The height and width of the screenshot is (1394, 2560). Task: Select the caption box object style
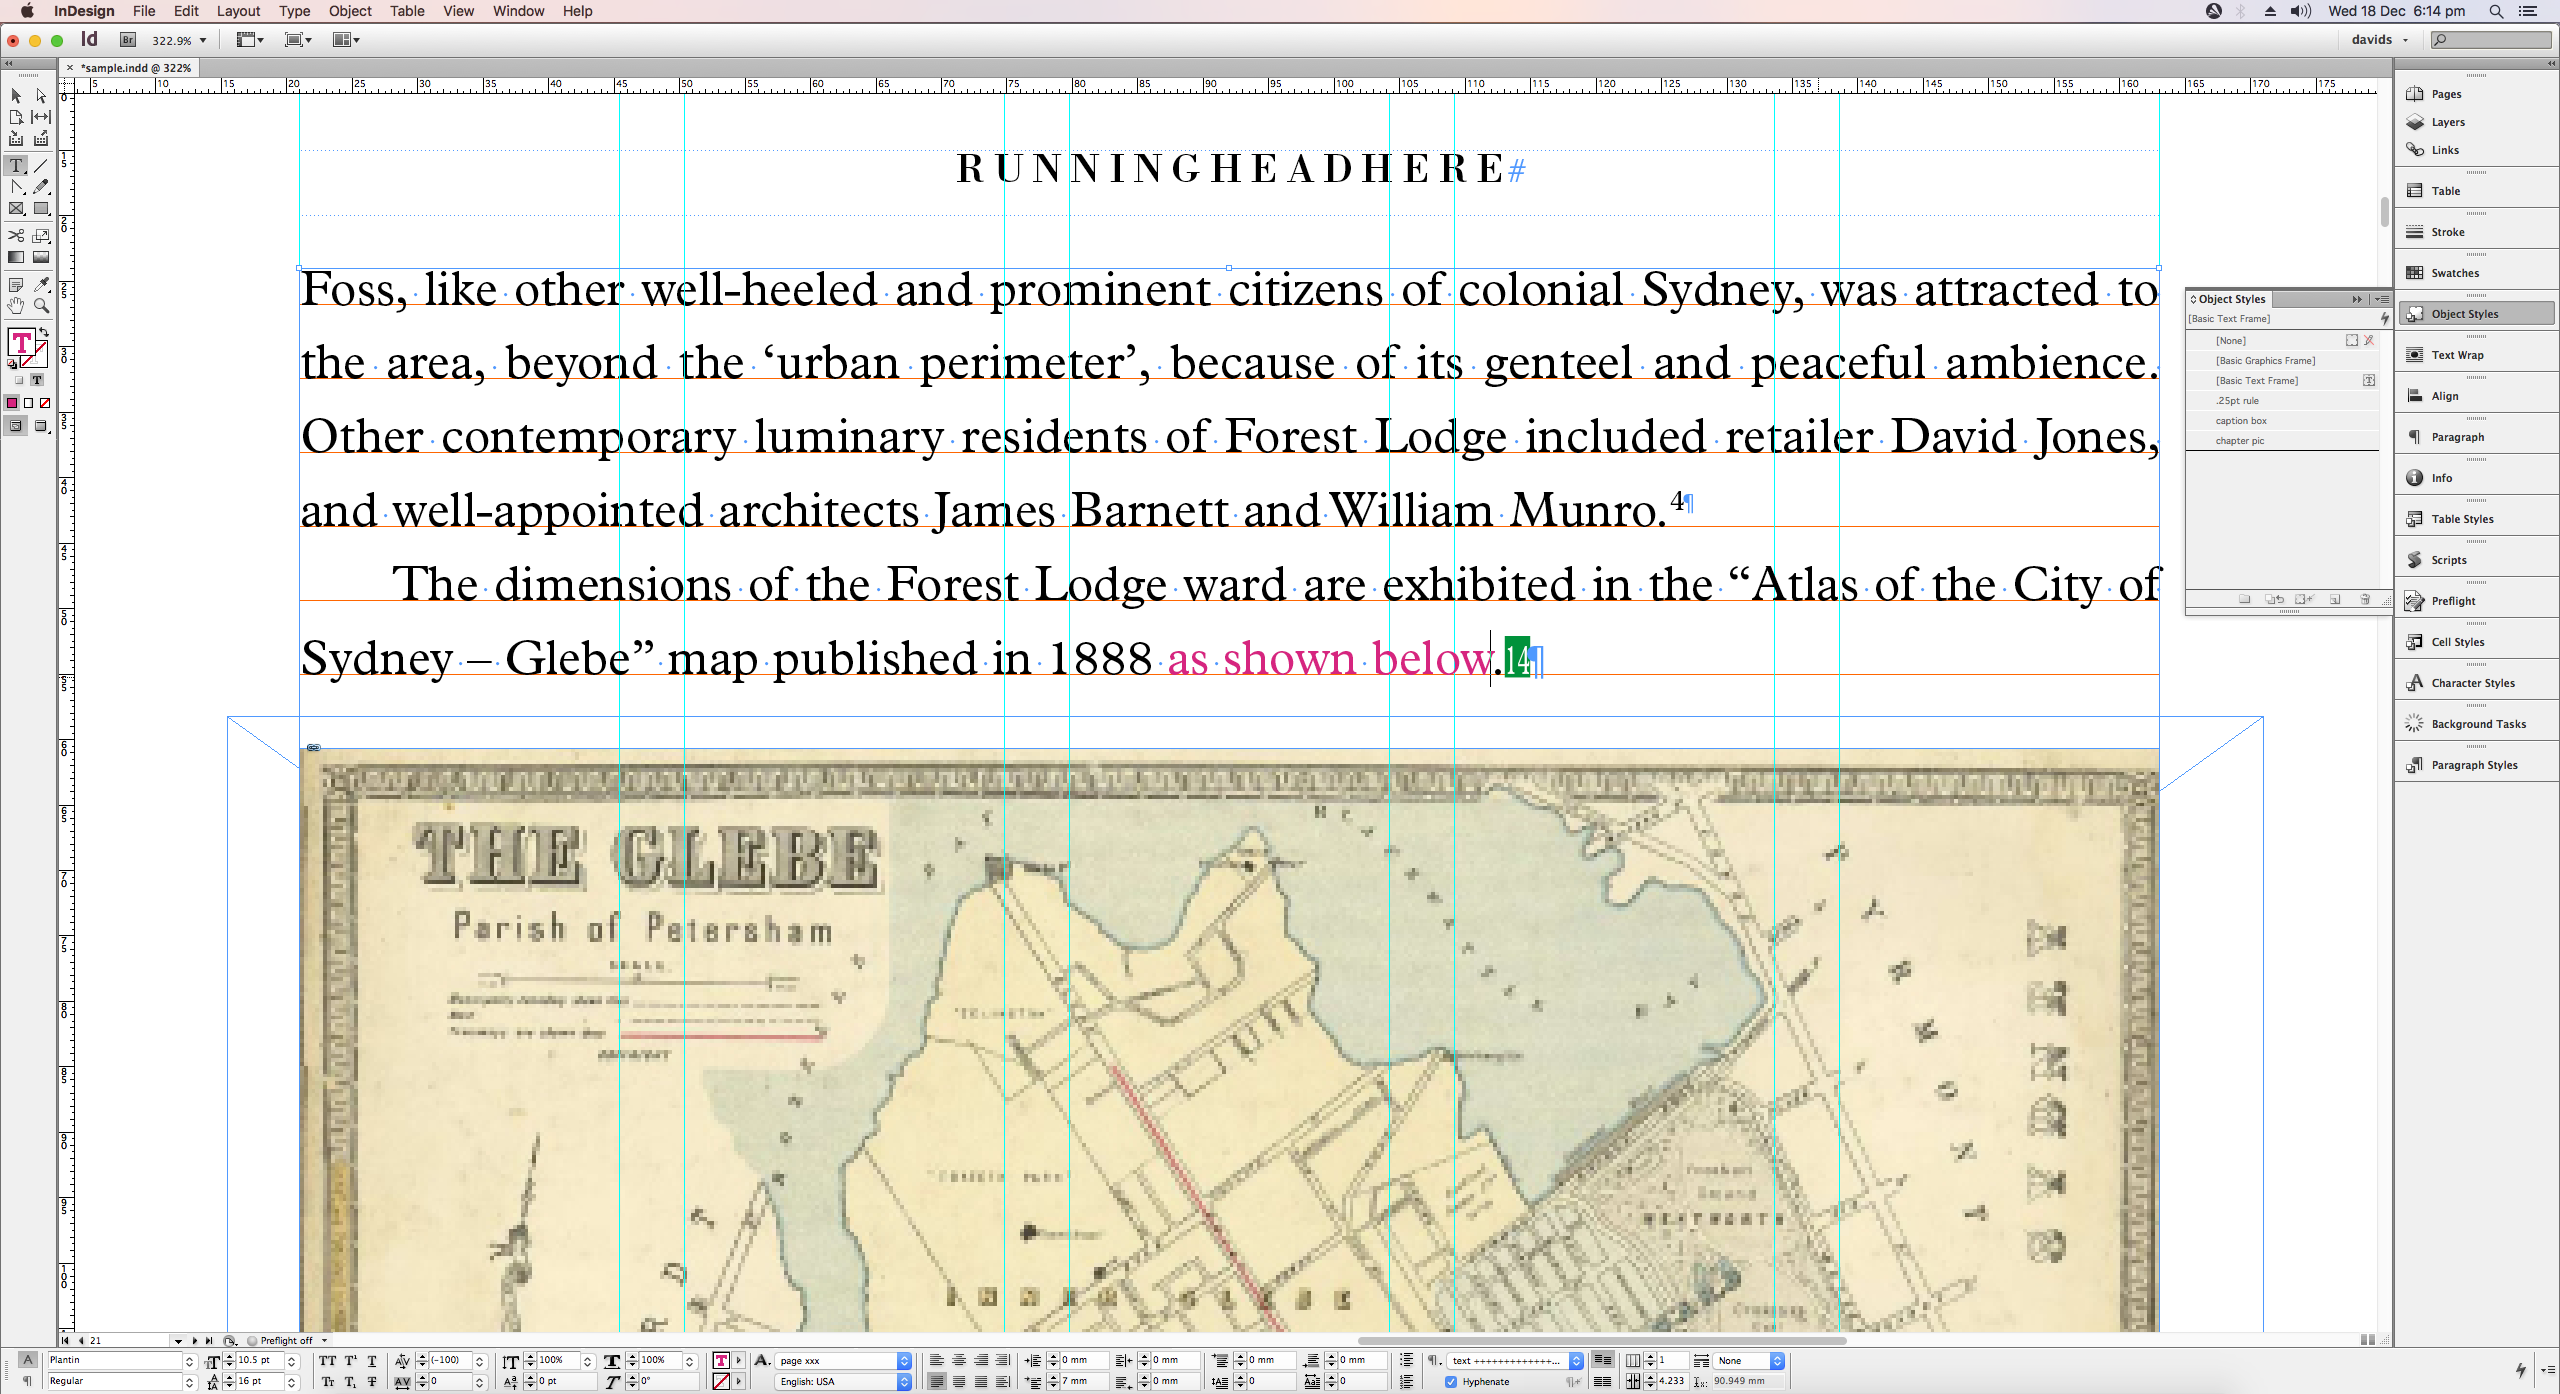coord(2241,421)
